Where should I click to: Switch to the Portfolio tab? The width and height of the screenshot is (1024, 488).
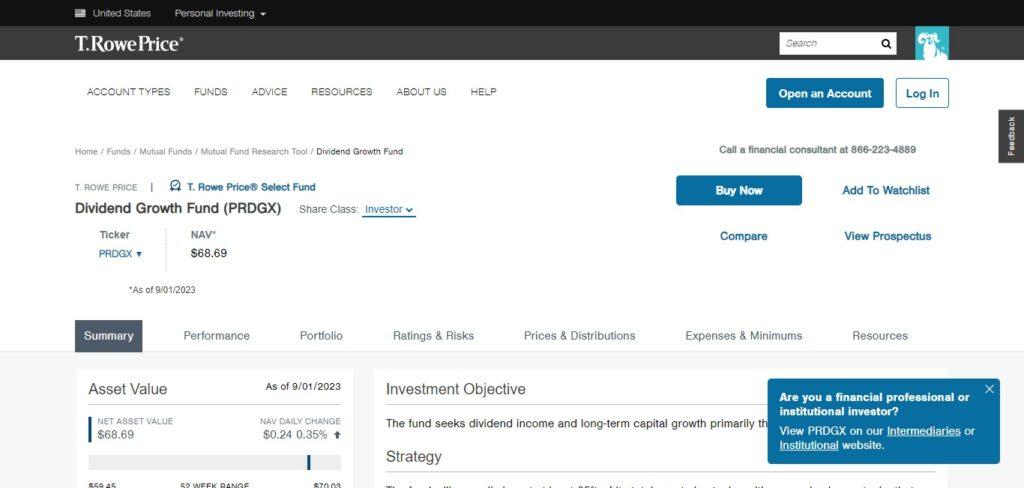tap(321, 336)
